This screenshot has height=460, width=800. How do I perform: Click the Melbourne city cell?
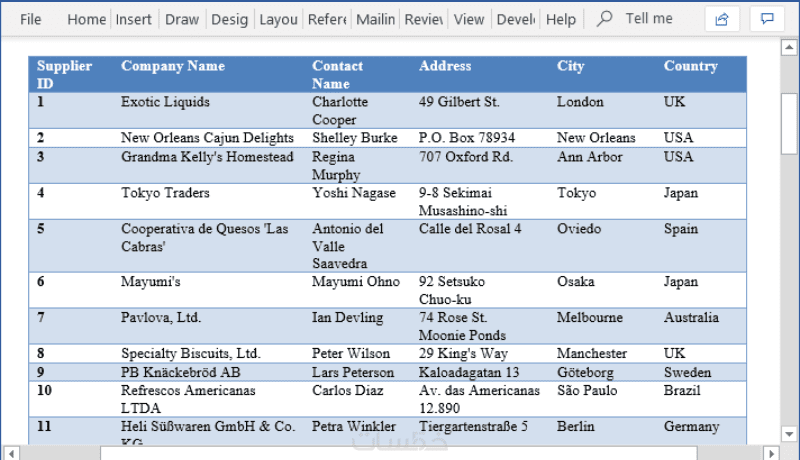(603, 326)
